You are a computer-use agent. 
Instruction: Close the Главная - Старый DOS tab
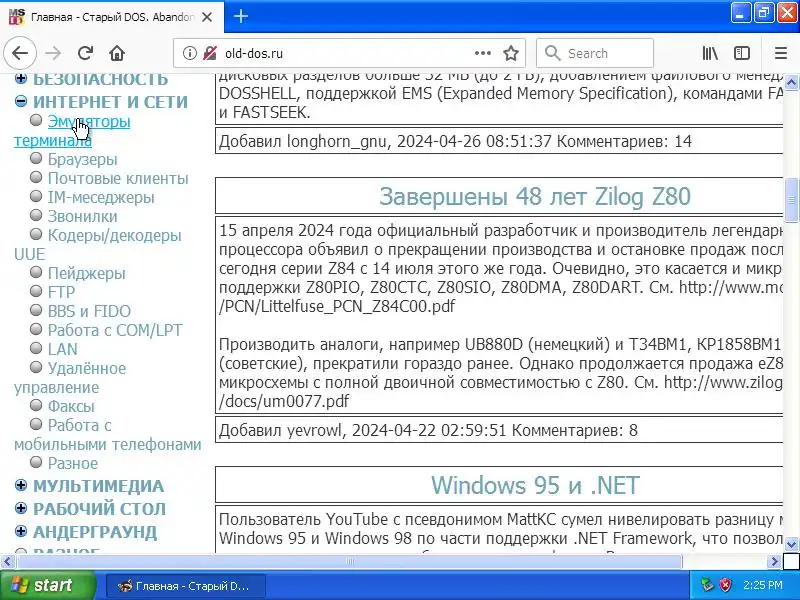pyautogui.click(x=207, y=17)
